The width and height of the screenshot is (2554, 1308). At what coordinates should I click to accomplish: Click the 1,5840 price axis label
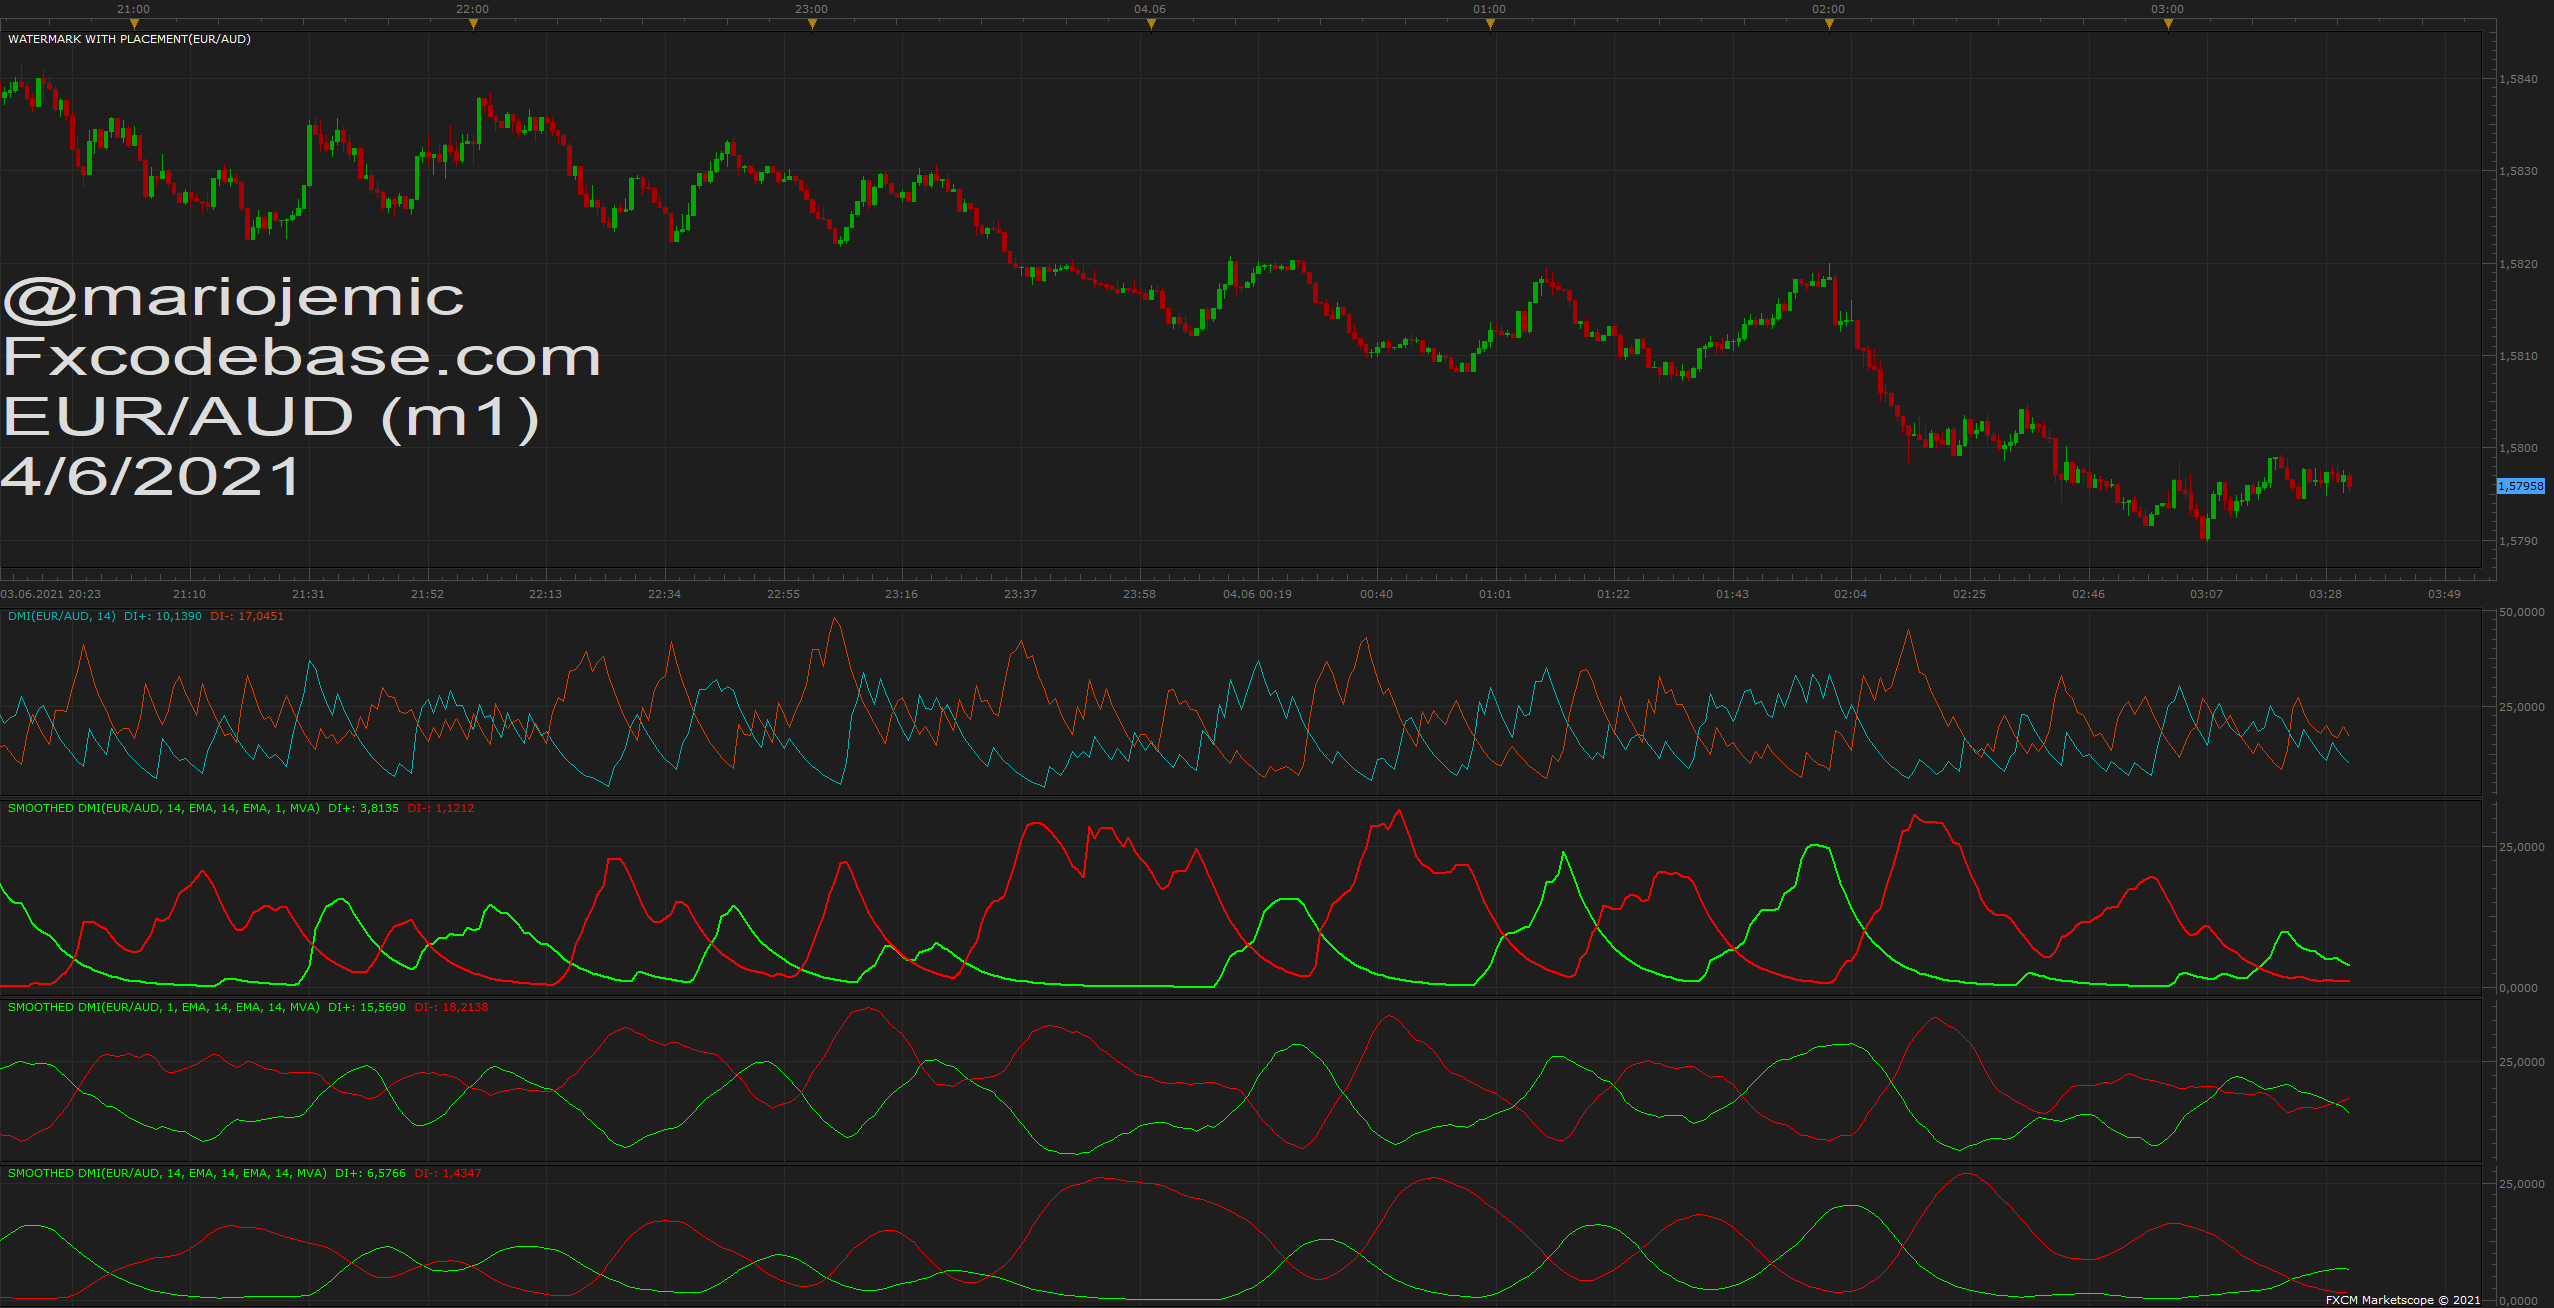pos(2518,79)
